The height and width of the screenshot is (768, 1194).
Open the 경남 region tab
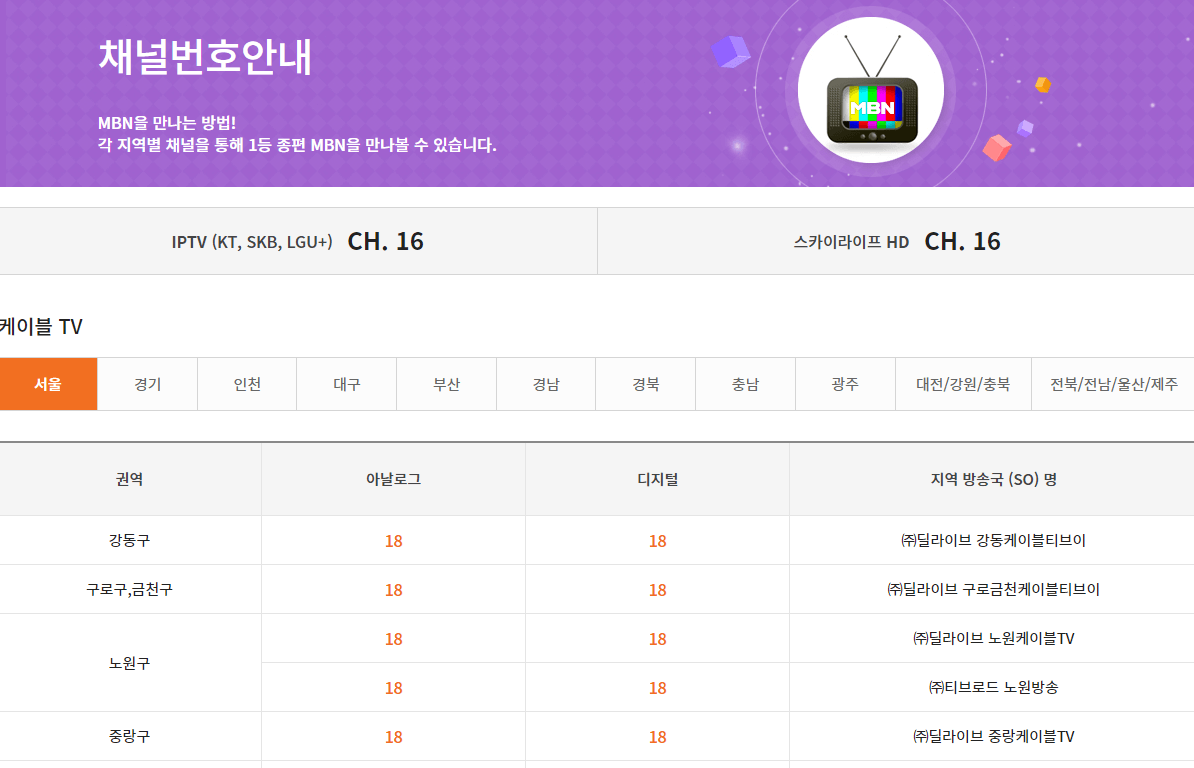pyautogui.click(x=545, y=383)
